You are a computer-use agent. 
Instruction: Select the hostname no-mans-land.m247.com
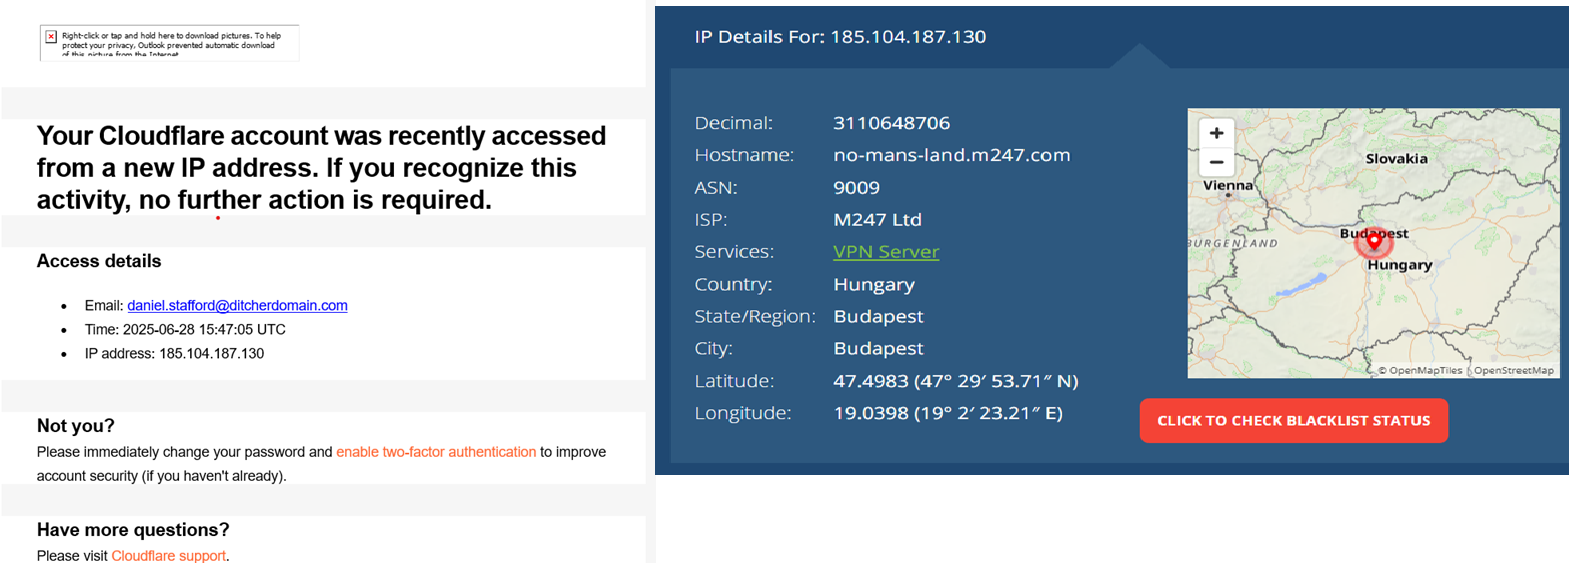click(x=952, y=155)
